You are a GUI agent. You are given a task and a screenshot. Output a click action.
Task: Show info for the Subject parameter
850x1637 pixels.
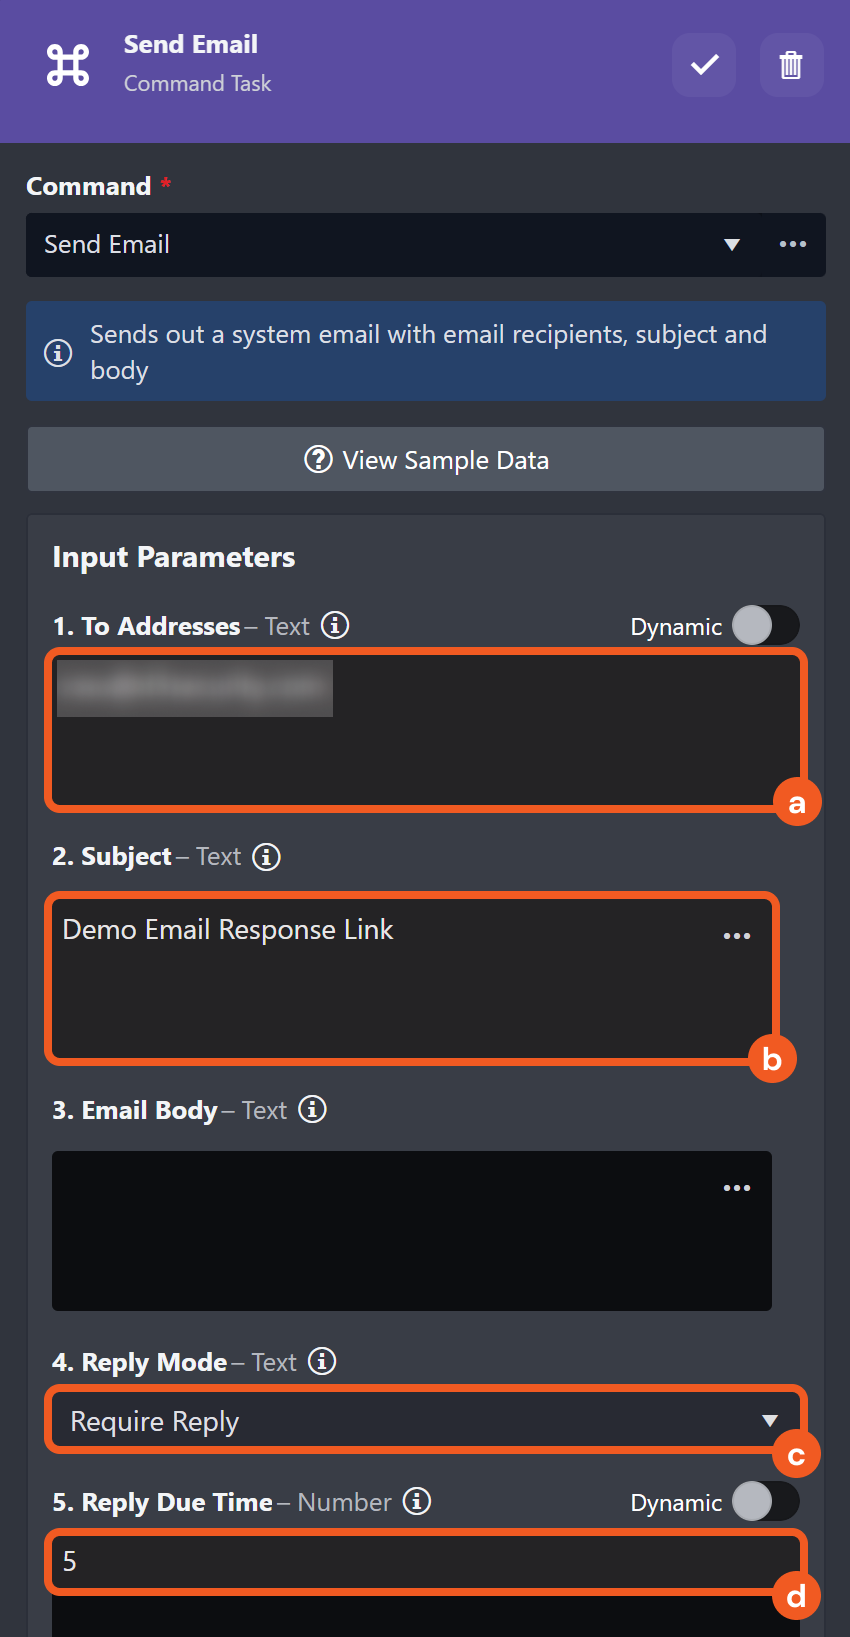(266, 857)
